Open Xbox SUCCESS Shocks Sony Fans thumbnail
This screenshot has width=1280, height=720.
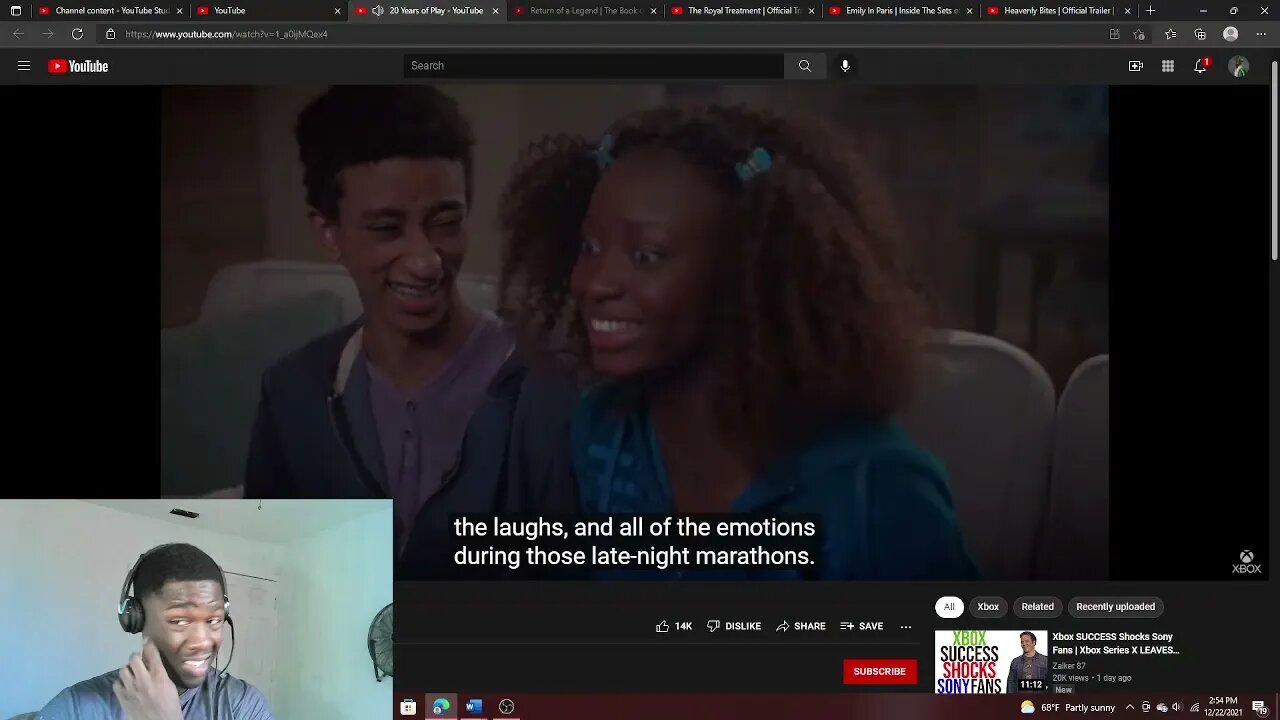point(991,661)
